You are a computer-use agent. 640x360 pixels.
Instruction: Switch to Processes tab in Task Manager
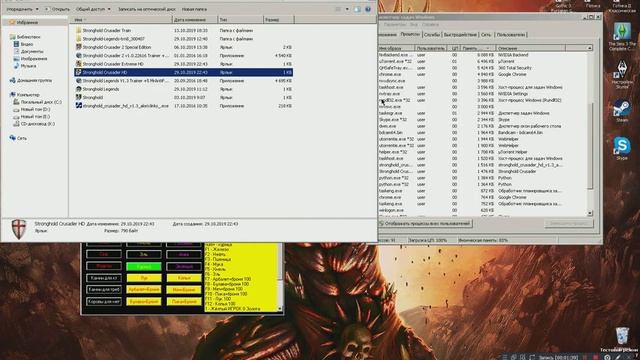tap(410, 34)
